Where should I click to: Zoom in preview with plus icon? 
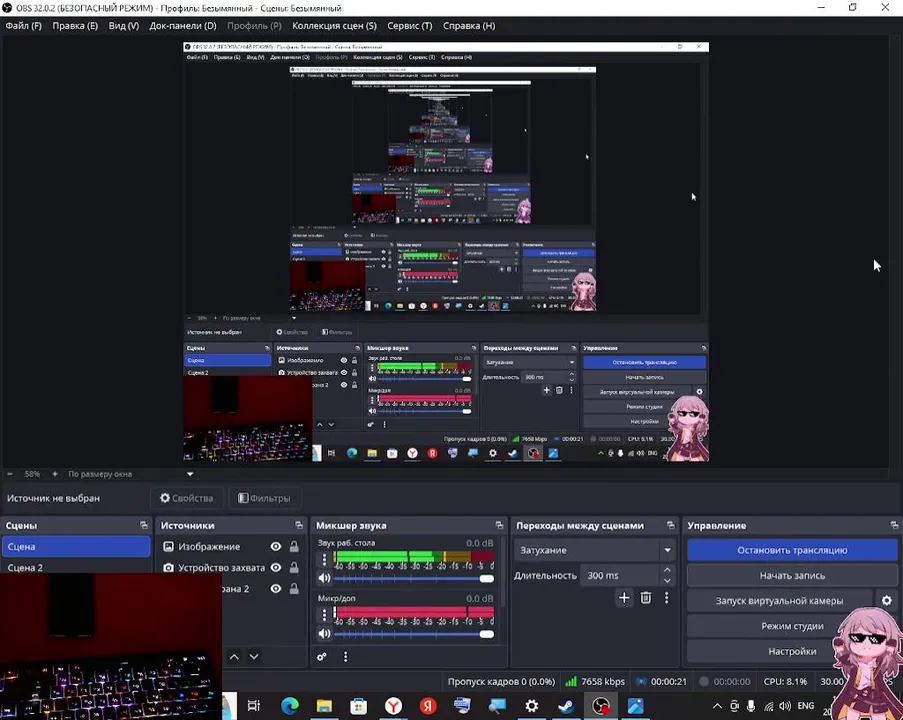click(x=55, y=474)
